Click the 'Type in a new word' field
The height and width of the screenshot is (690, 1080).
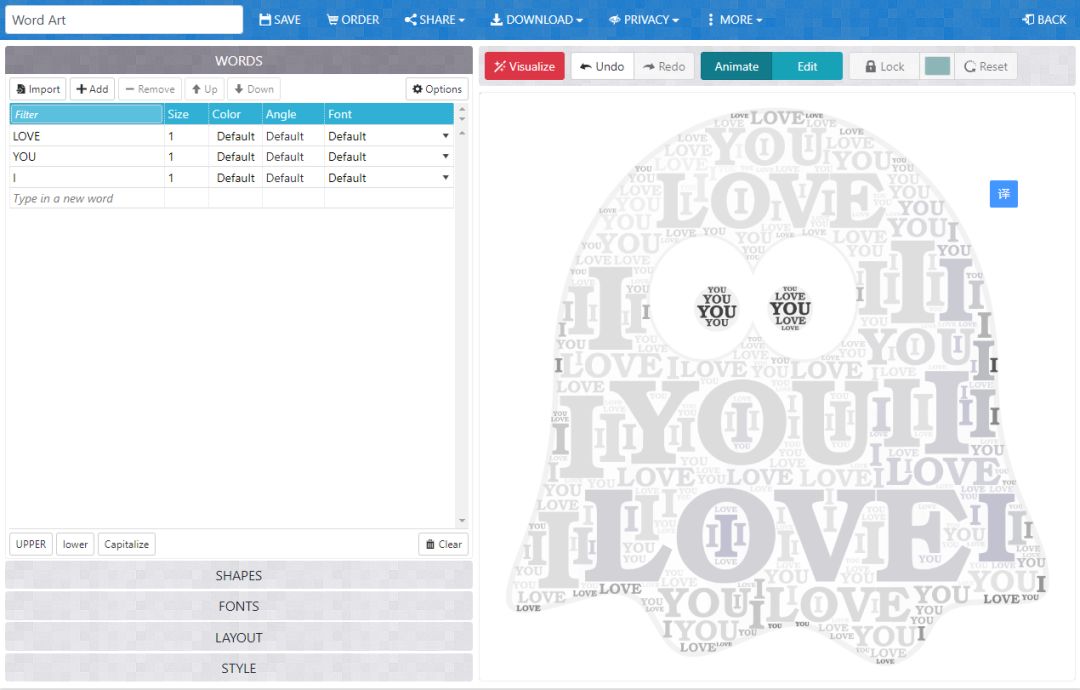click(x=86, y=199)
